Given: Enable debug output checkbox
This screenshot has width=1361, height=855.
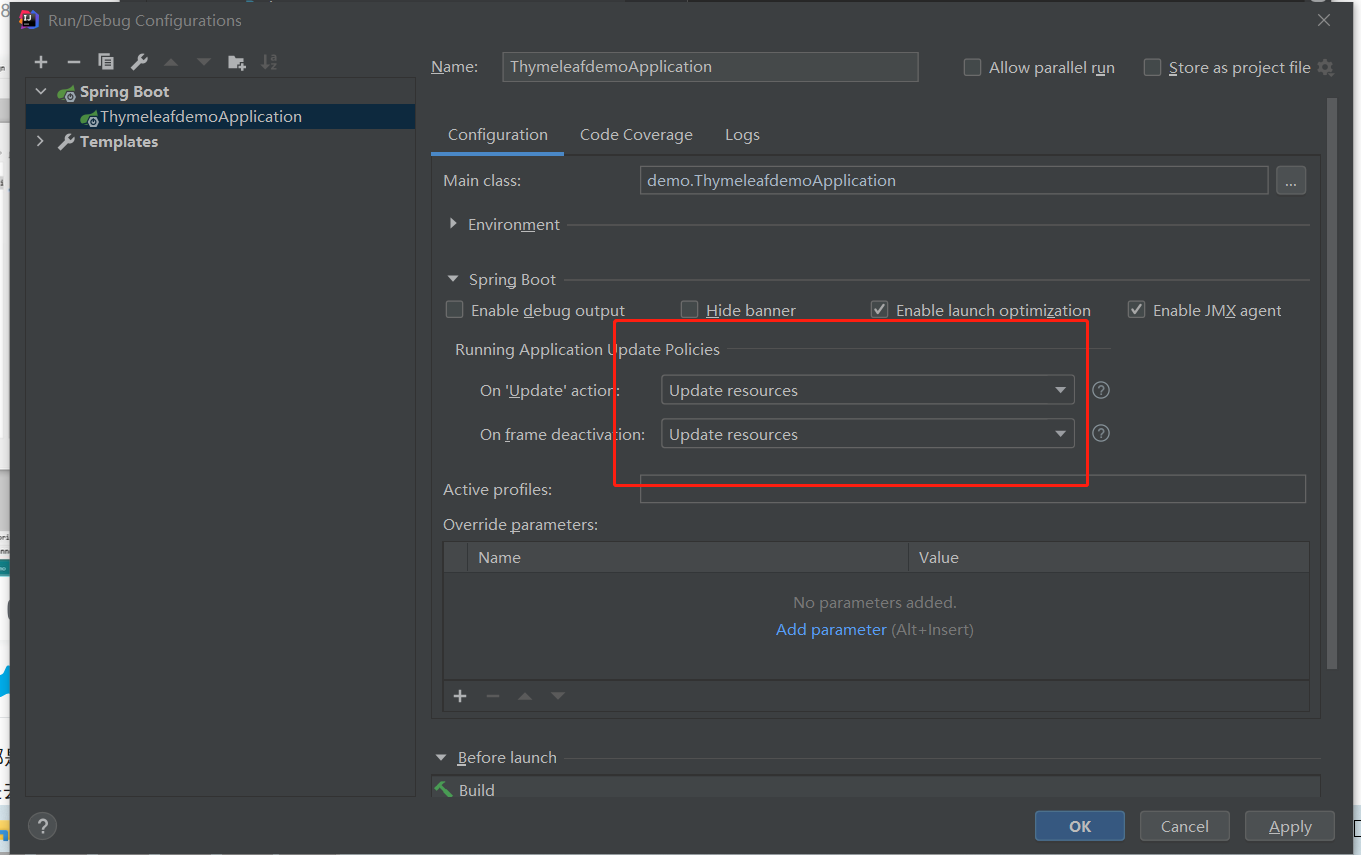Looking at the screenshot, I should click(455, 310).
